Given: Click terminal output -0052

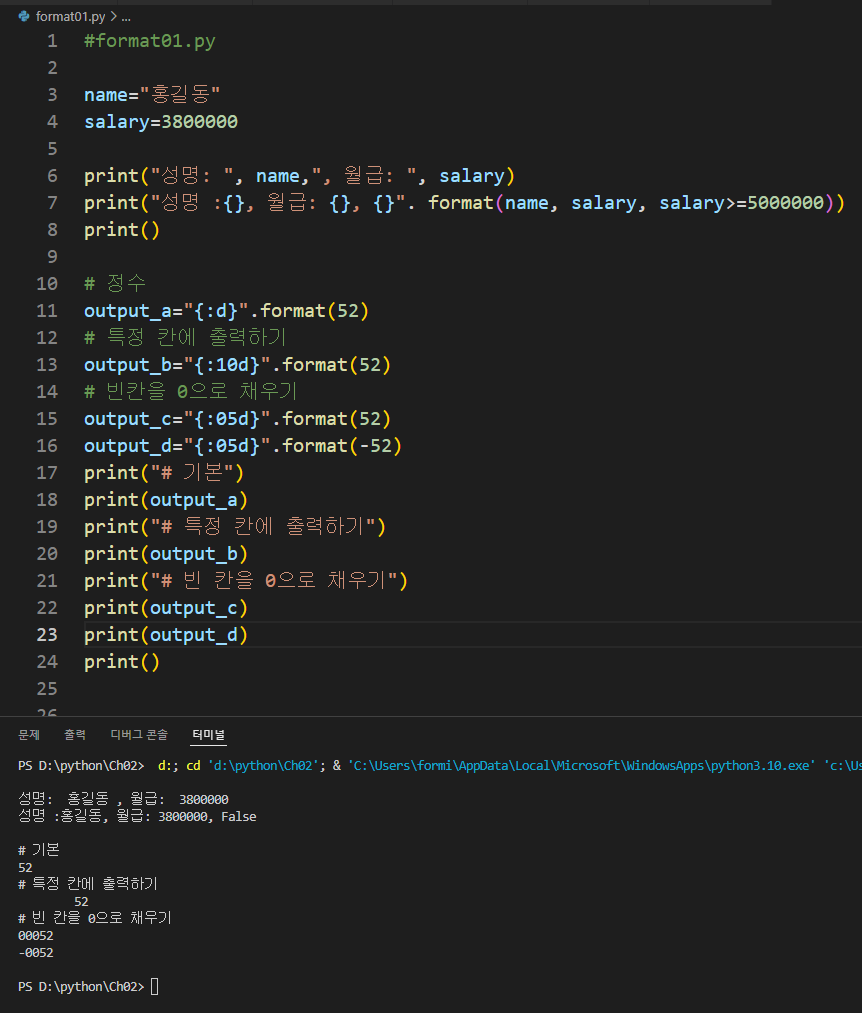Looking at the screenshot, I should [x=36, y=953].
